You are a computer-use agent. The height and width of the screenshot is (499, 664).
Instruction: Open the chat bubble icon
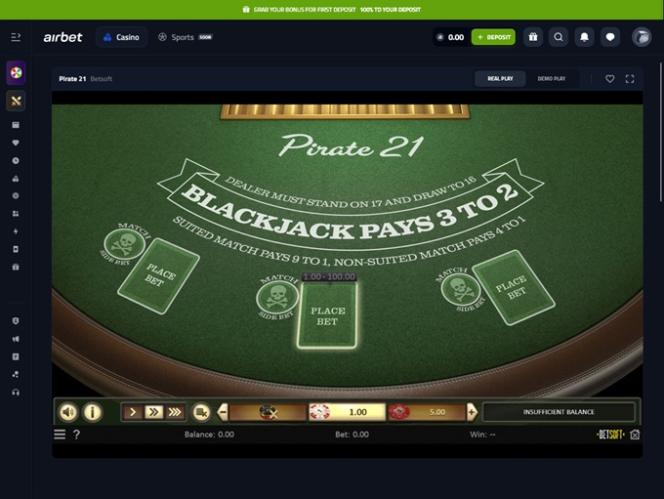610,37
